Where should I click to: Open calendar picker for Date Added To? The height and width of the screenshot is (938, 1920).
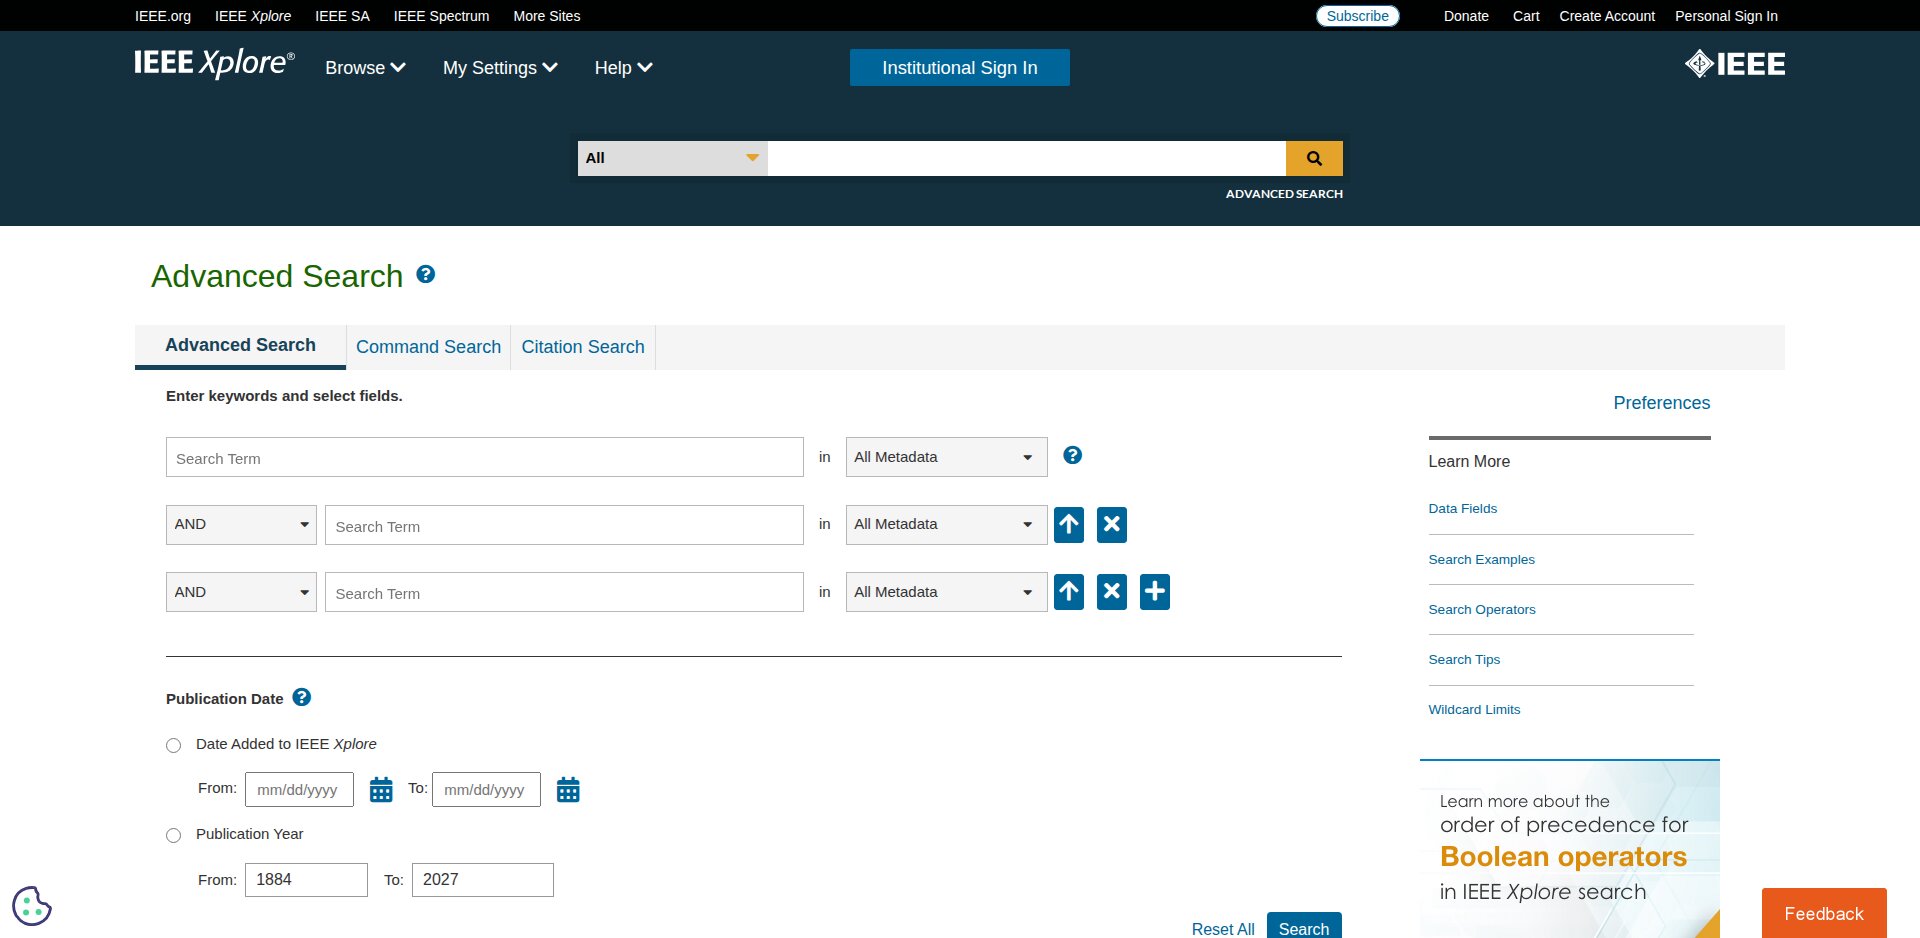click(x=568, y=790)
